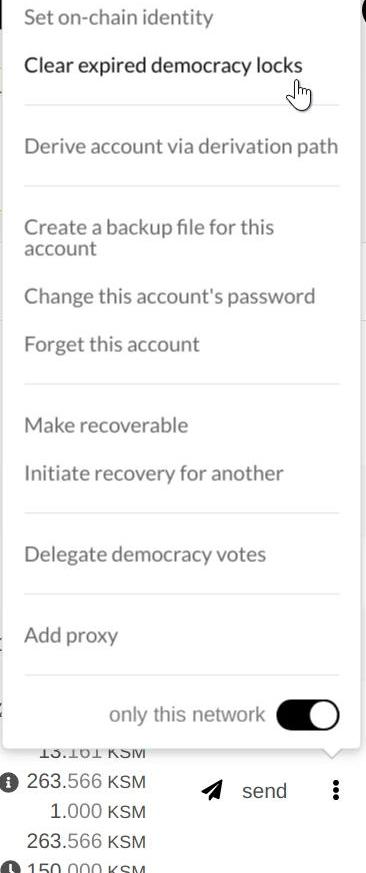
Task: Click the clock icon beside 150.000 KSM
Action: 11,869
